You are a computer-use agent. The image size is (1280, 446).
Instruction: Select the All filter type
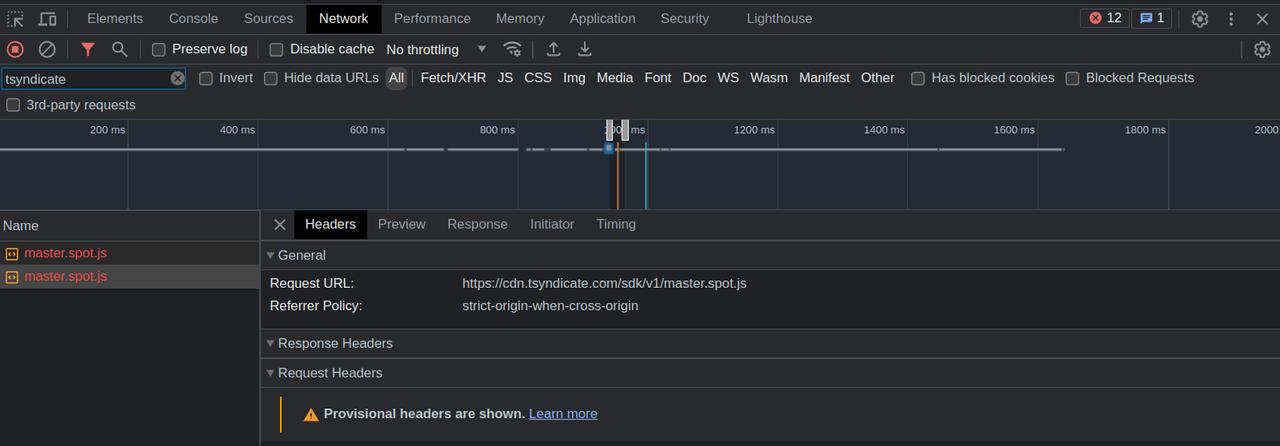click(x=397, y=78)
